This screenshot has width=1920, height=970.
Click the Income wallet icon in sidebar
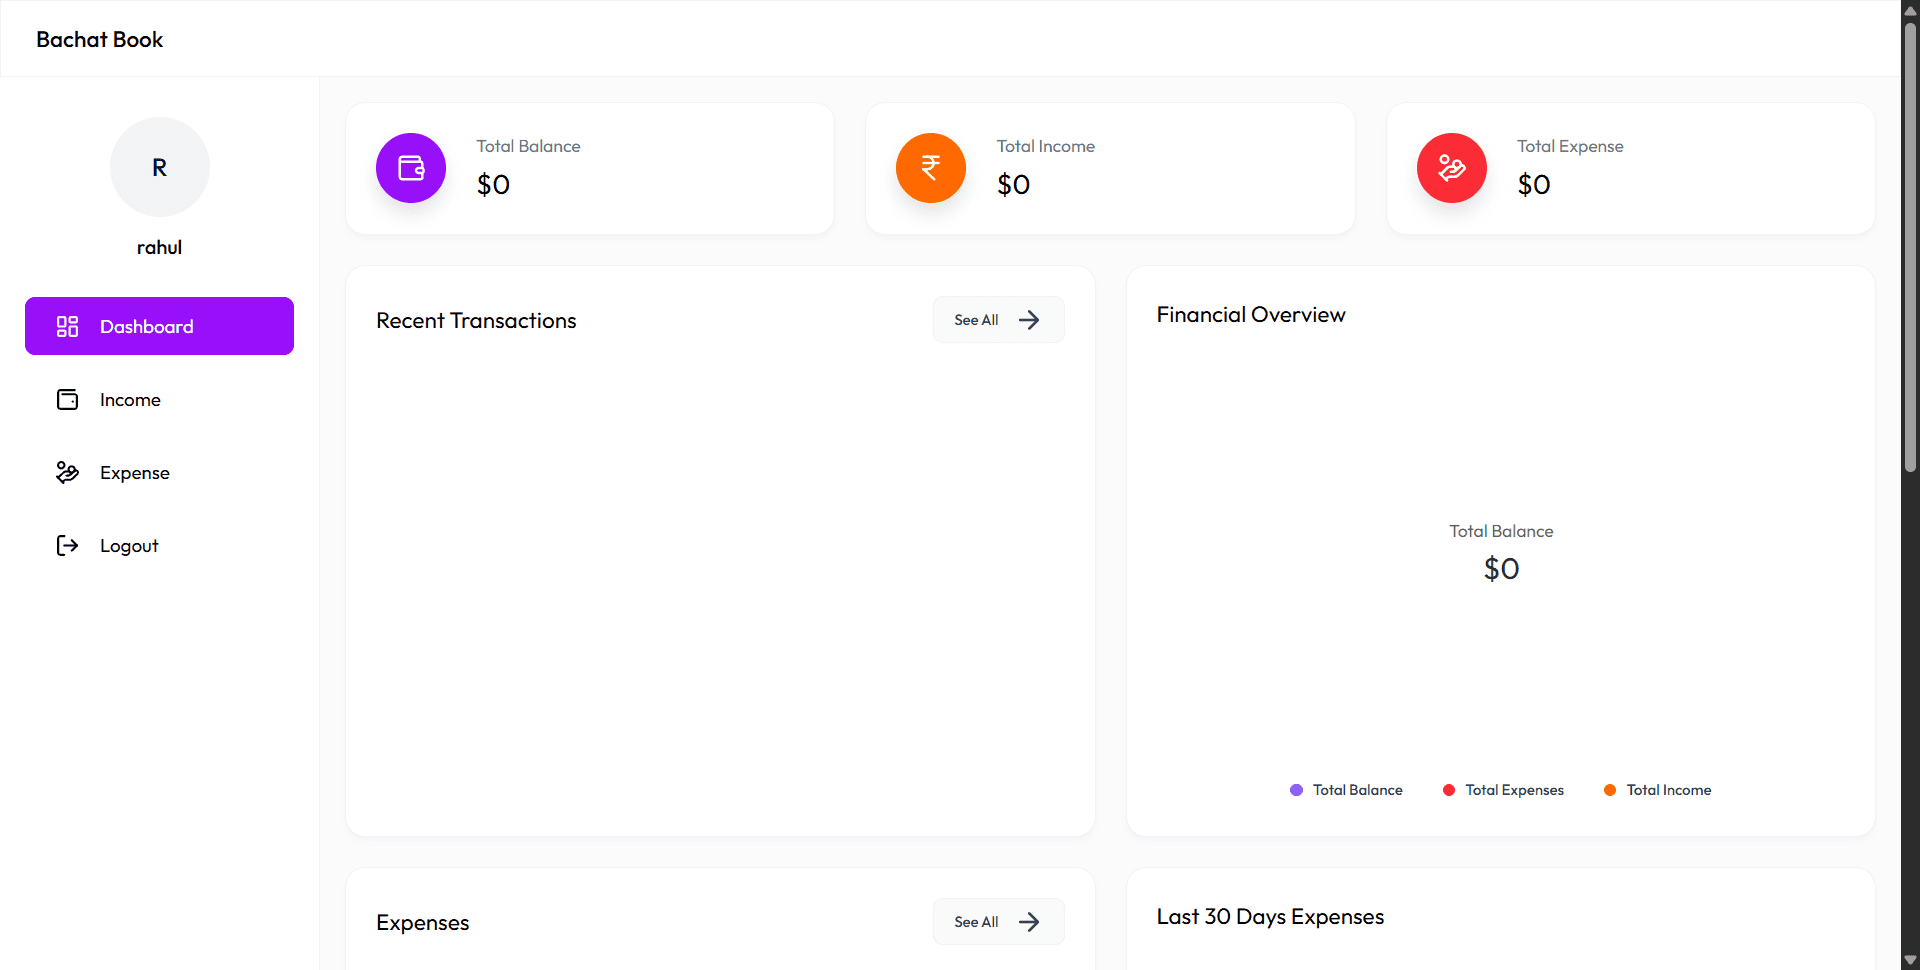pyautogui.click(x=67, y=399)
